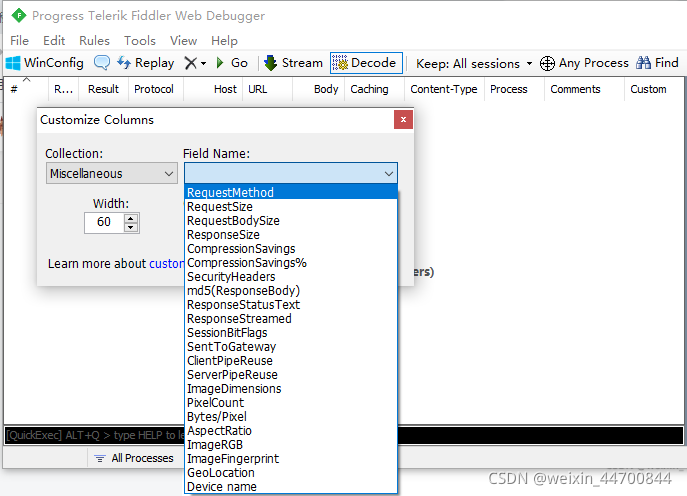
Task: Open the View menu
Action: click(x=183, y=41)
